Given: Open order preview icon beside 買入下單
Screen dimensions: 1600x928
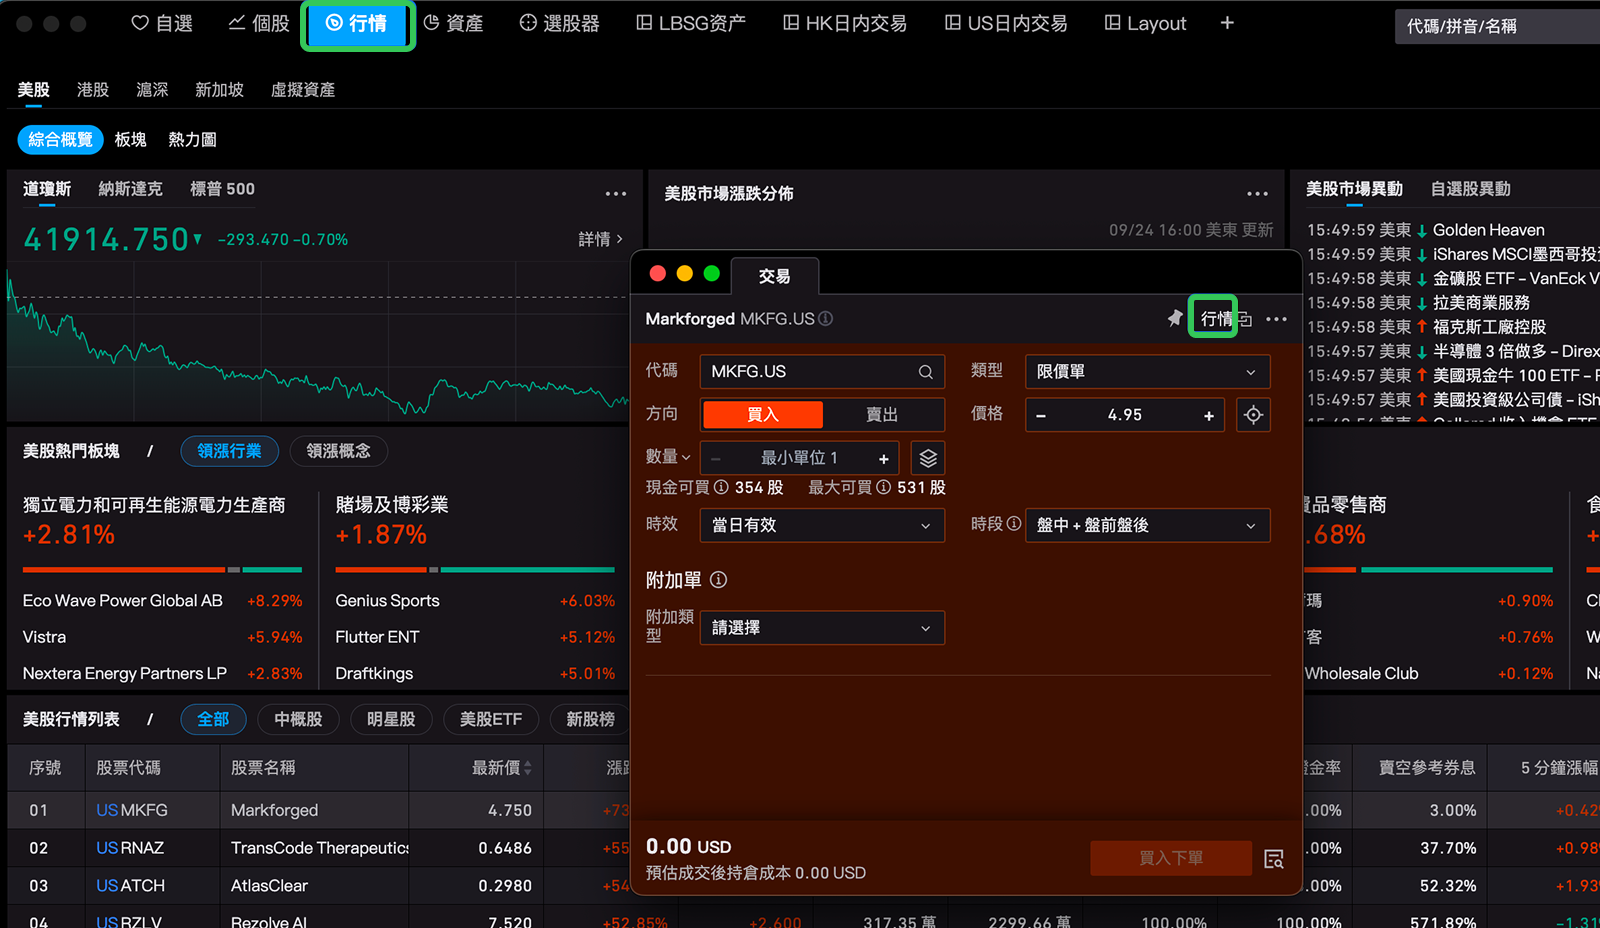Looking at the screenshot, I should [1274, 859].
